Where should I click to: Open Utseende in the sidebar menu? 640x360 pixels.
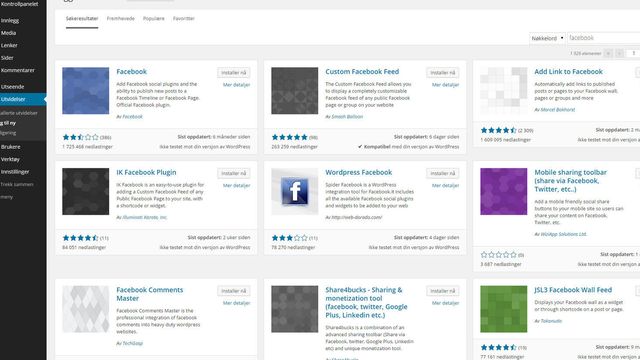[x=12, y=87]
